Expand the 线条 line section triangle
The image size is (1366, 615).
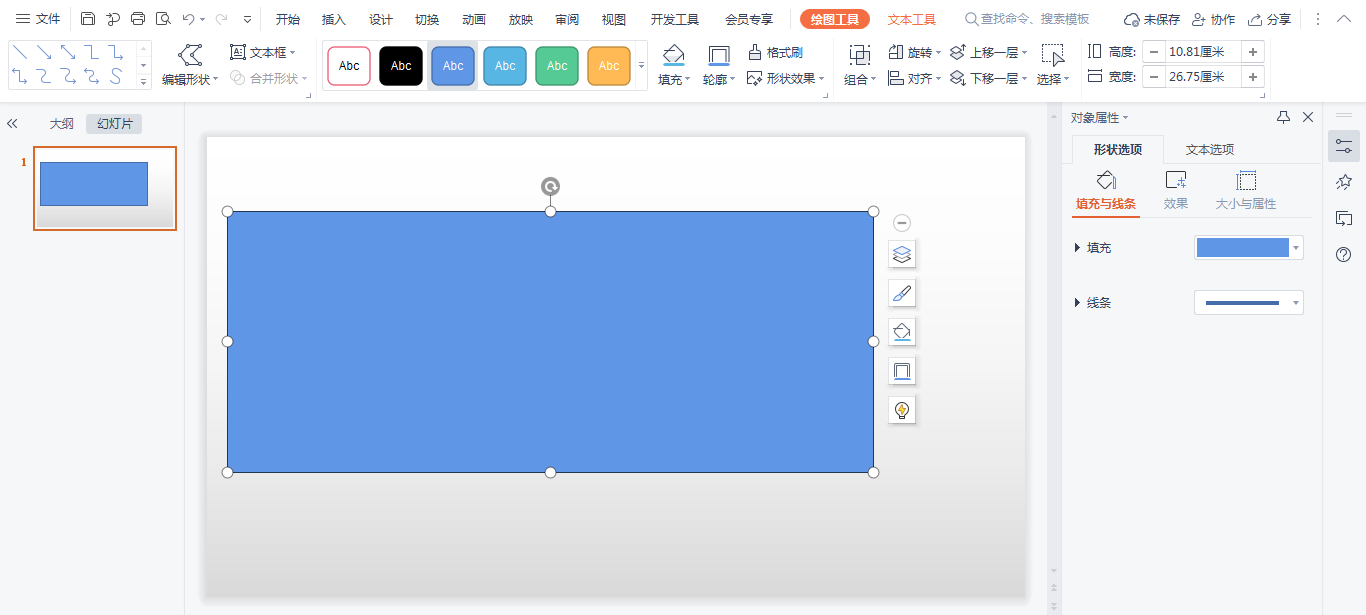[x=1077, y=302]
